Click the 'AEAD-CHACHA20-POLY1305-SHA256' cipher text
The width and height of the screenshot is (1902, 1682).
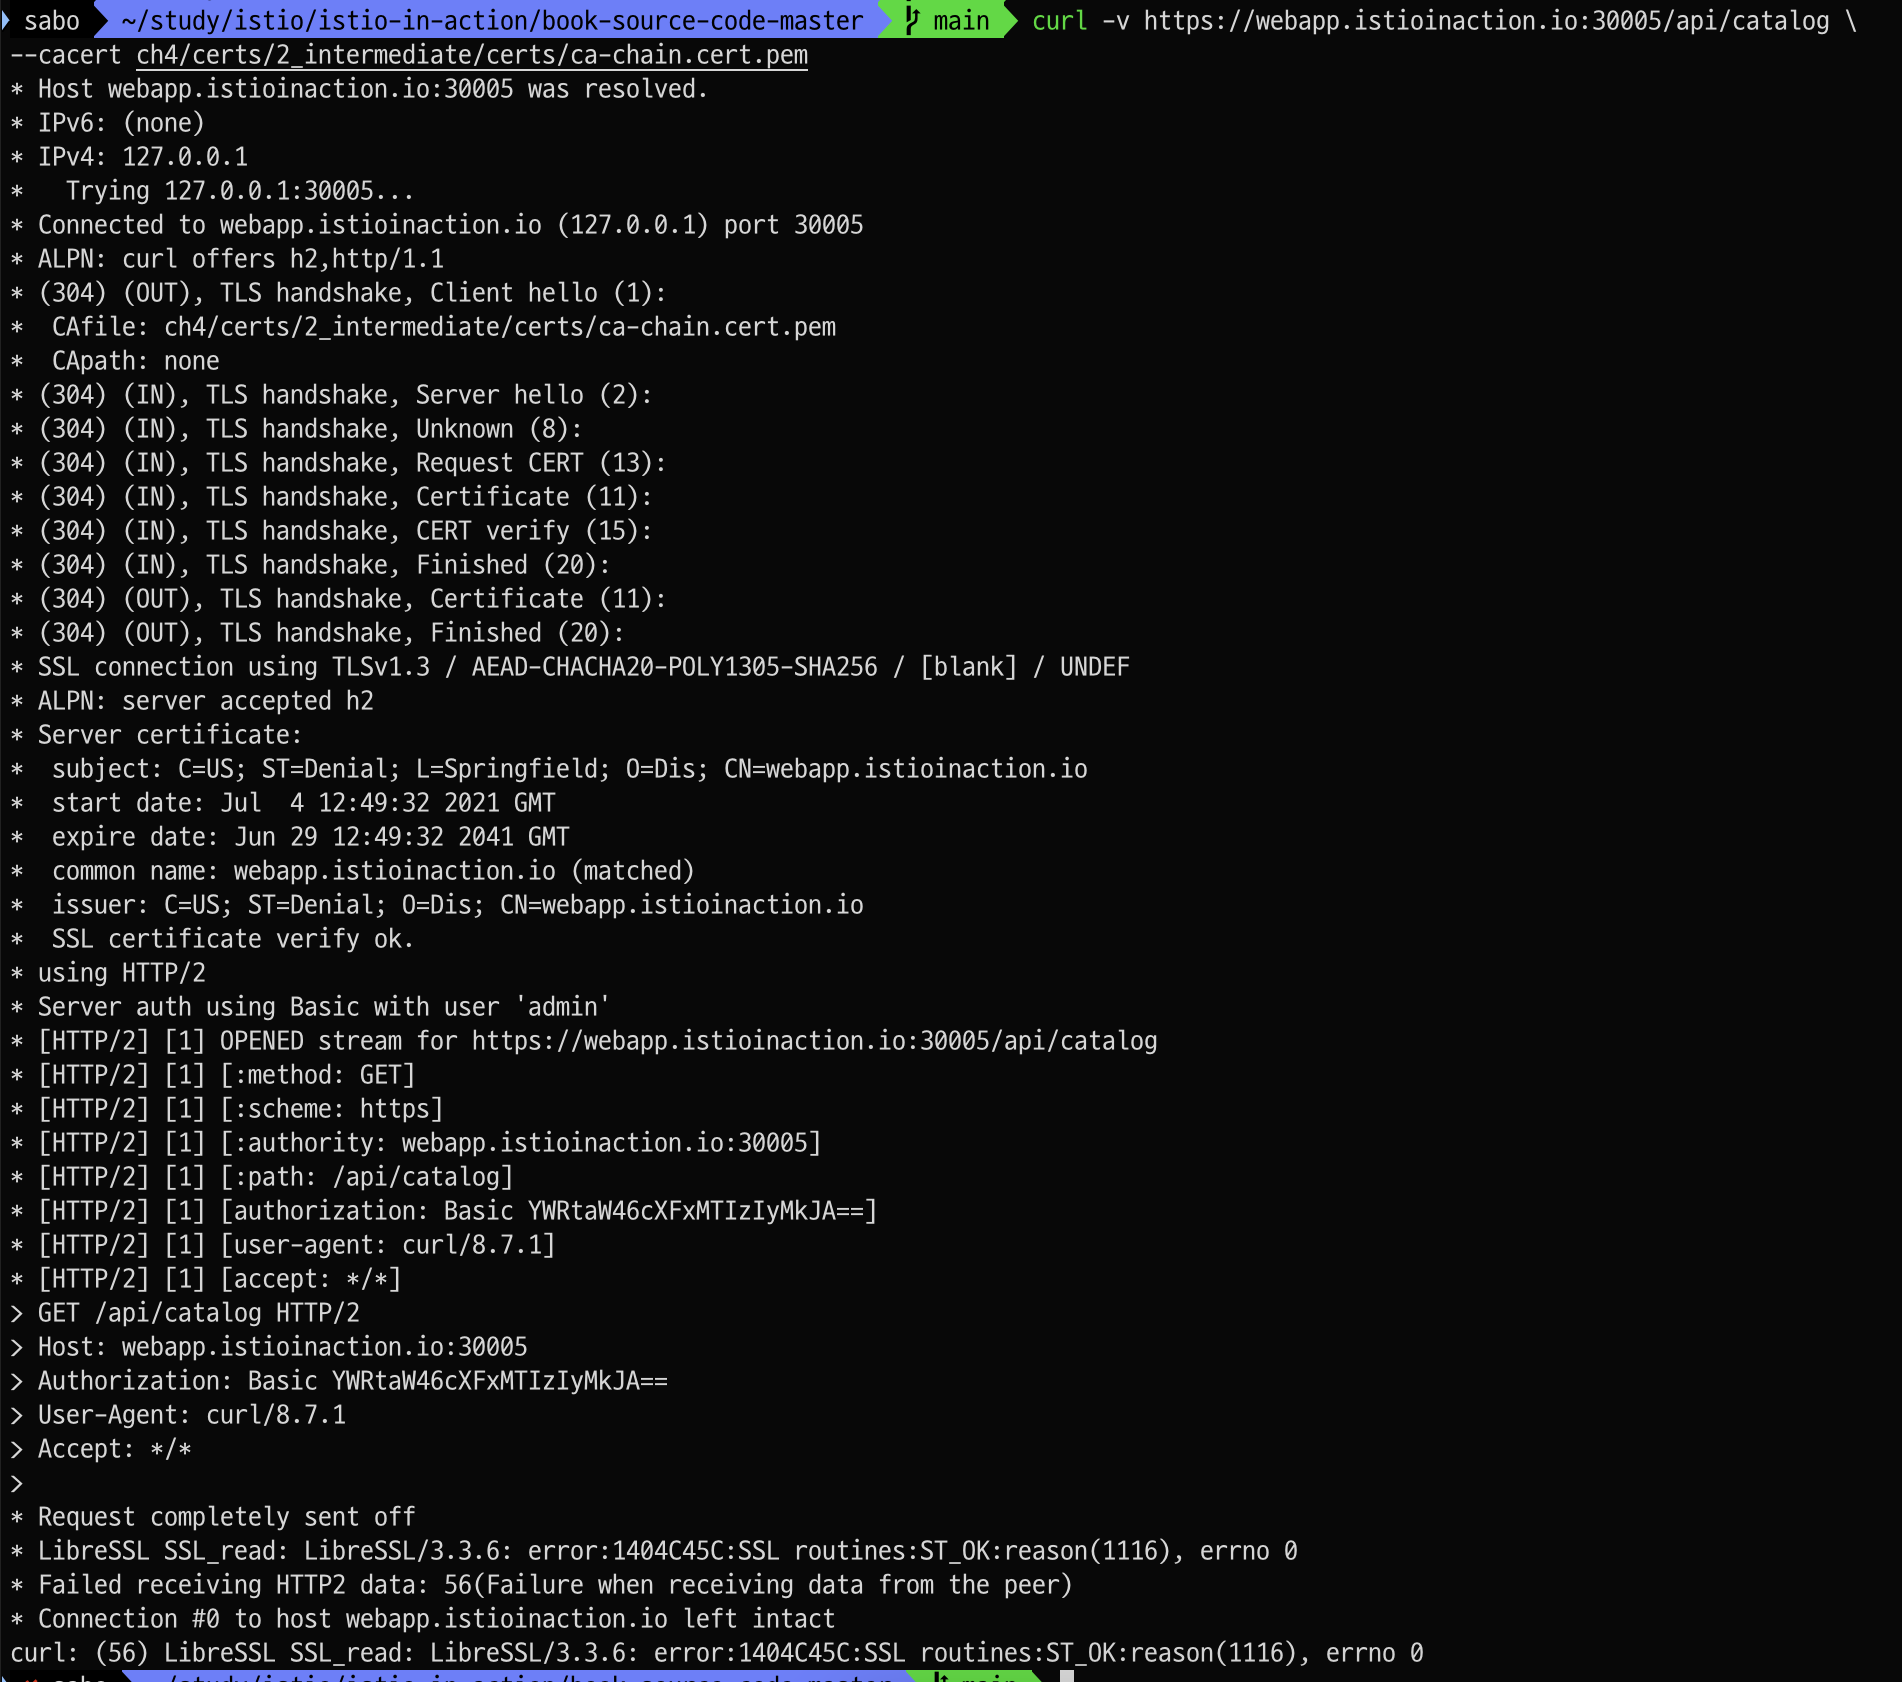click(675, 667)
